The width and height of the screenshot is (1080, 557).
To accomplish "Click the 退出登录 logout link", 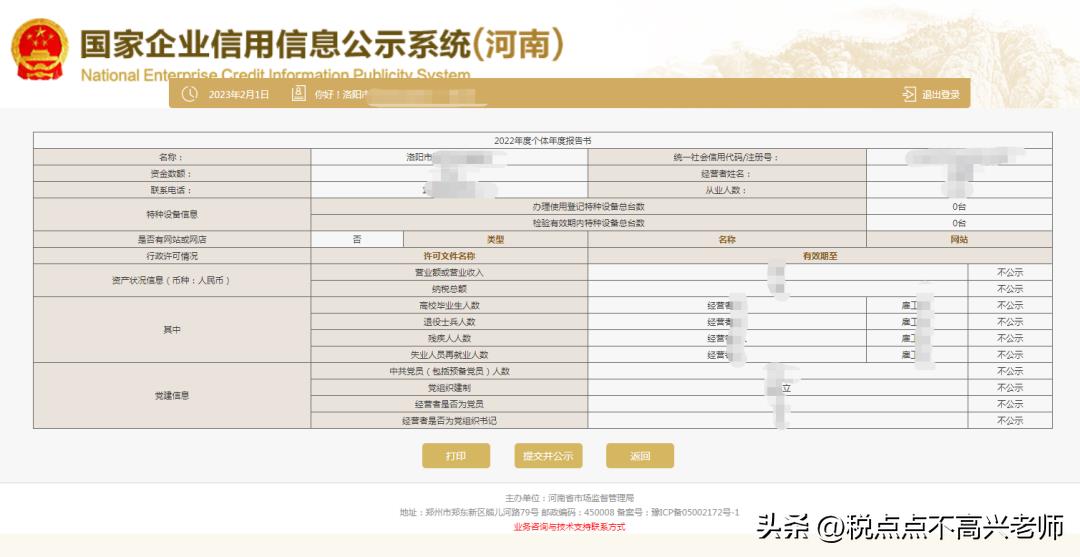I will pos(940,95).
